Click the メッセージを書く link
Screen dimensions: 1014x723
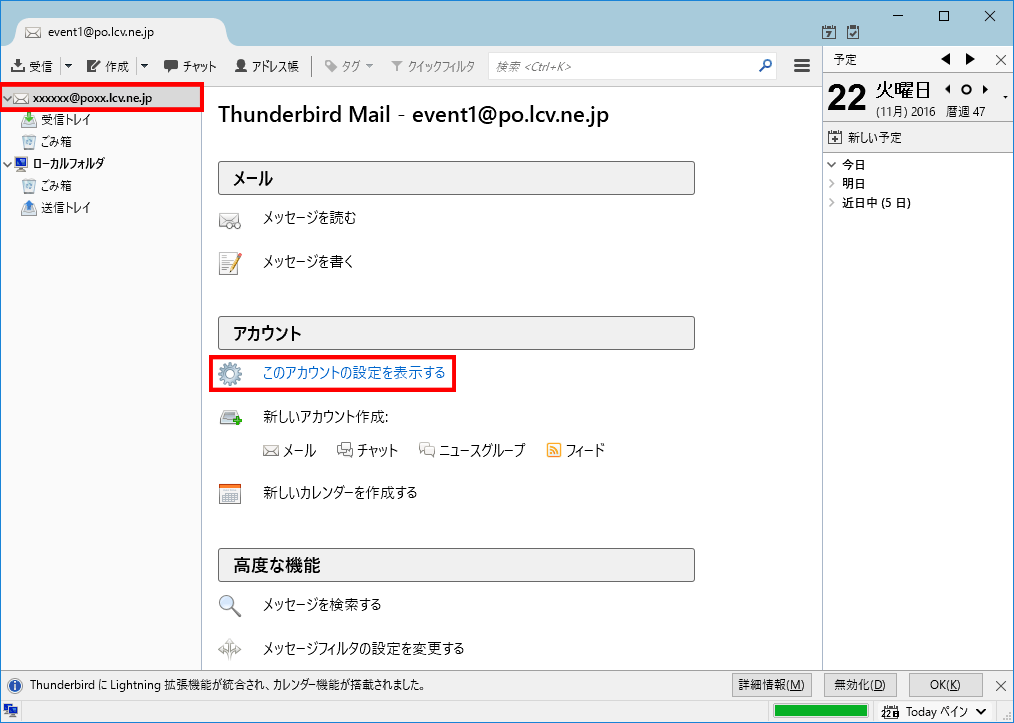(x=308, y=262)
